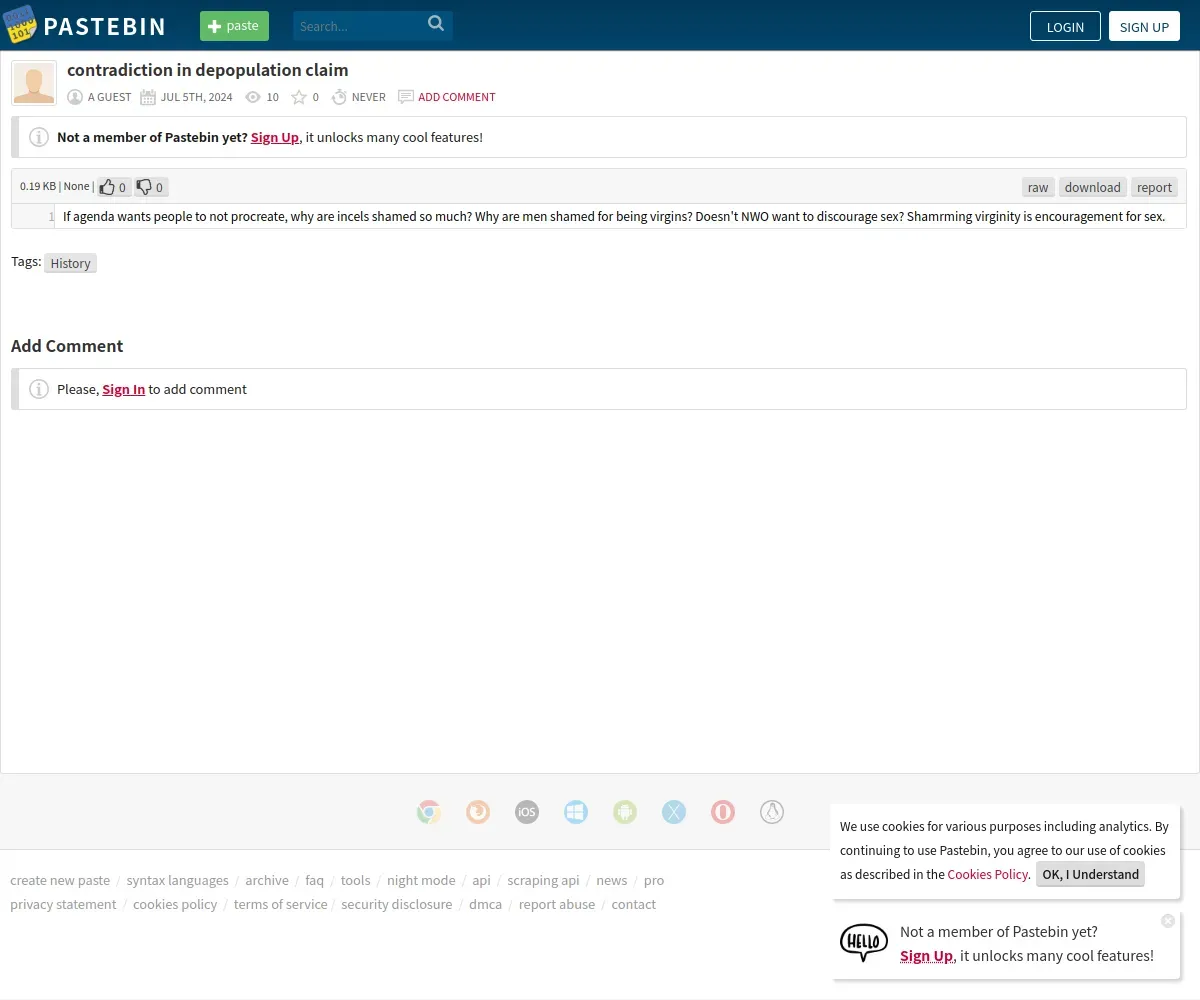Click the Pastebin logo icon

click(20, 24)
